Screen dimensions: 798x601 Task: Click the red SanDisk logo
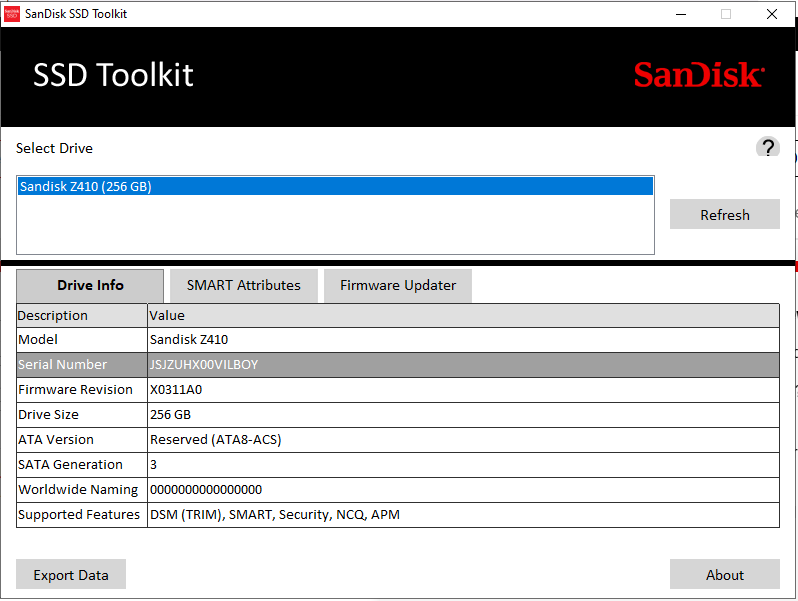tap(699, 75)
